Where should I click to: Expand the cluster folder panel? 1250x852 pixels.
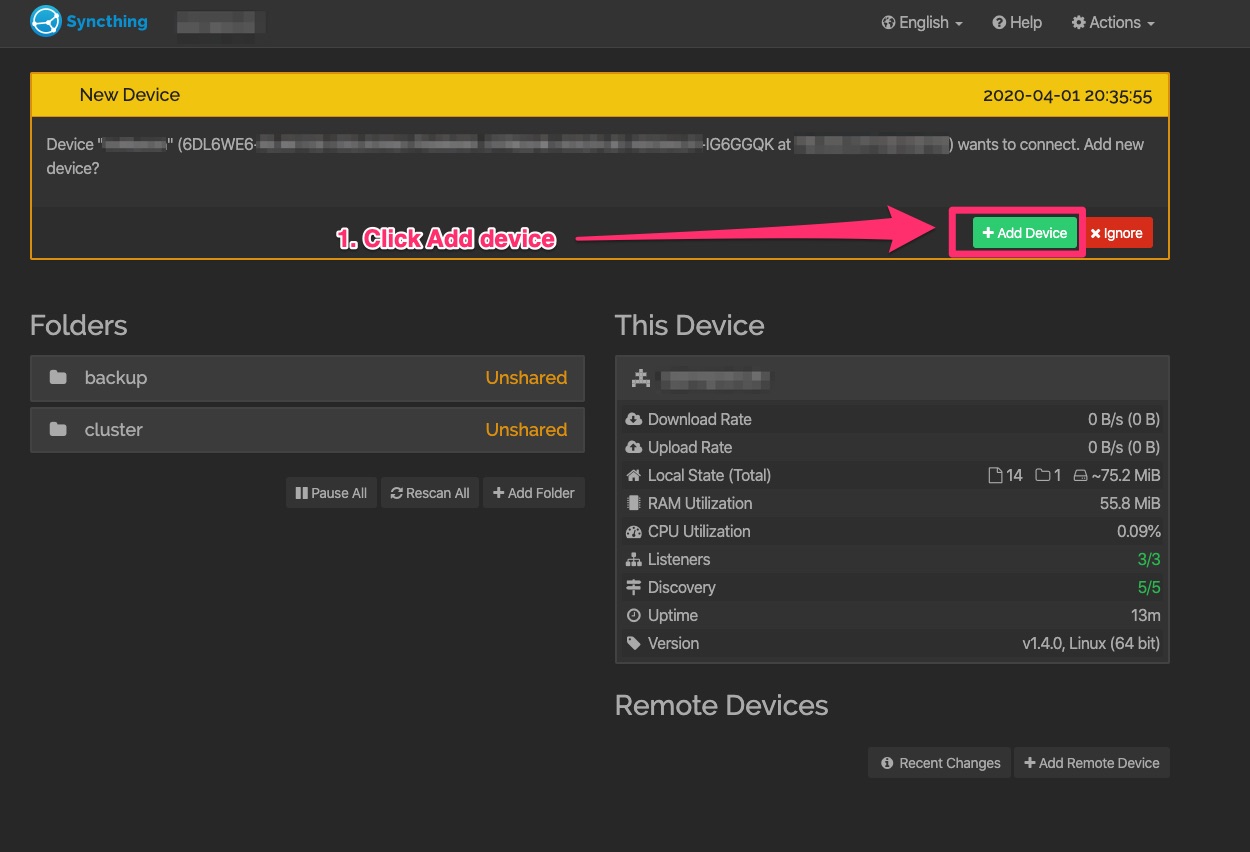click(x=307, y=430)
